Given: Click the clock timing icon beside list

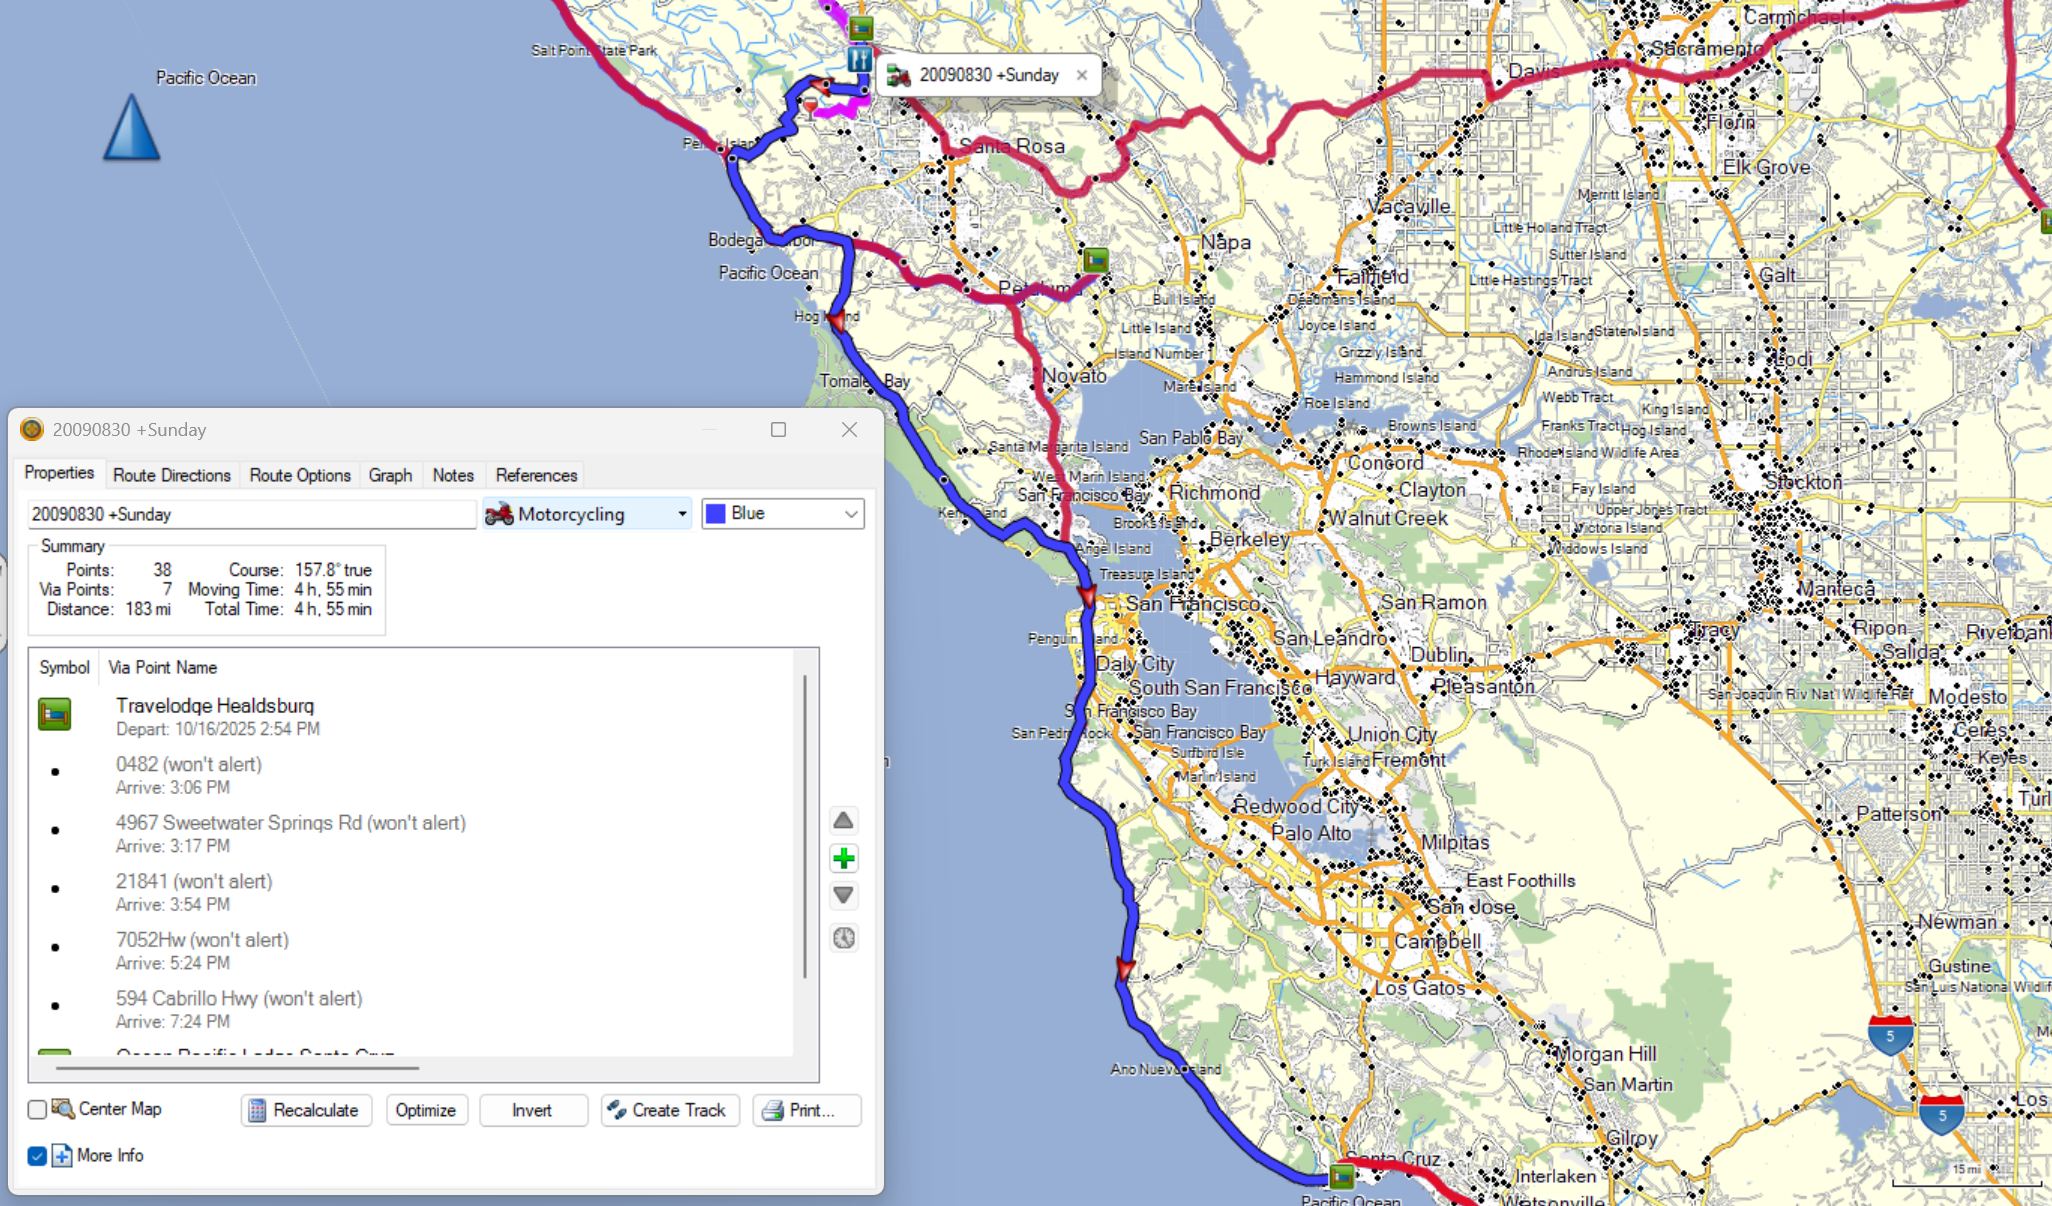Looking at the screenshot, I should tap(844, 938).
